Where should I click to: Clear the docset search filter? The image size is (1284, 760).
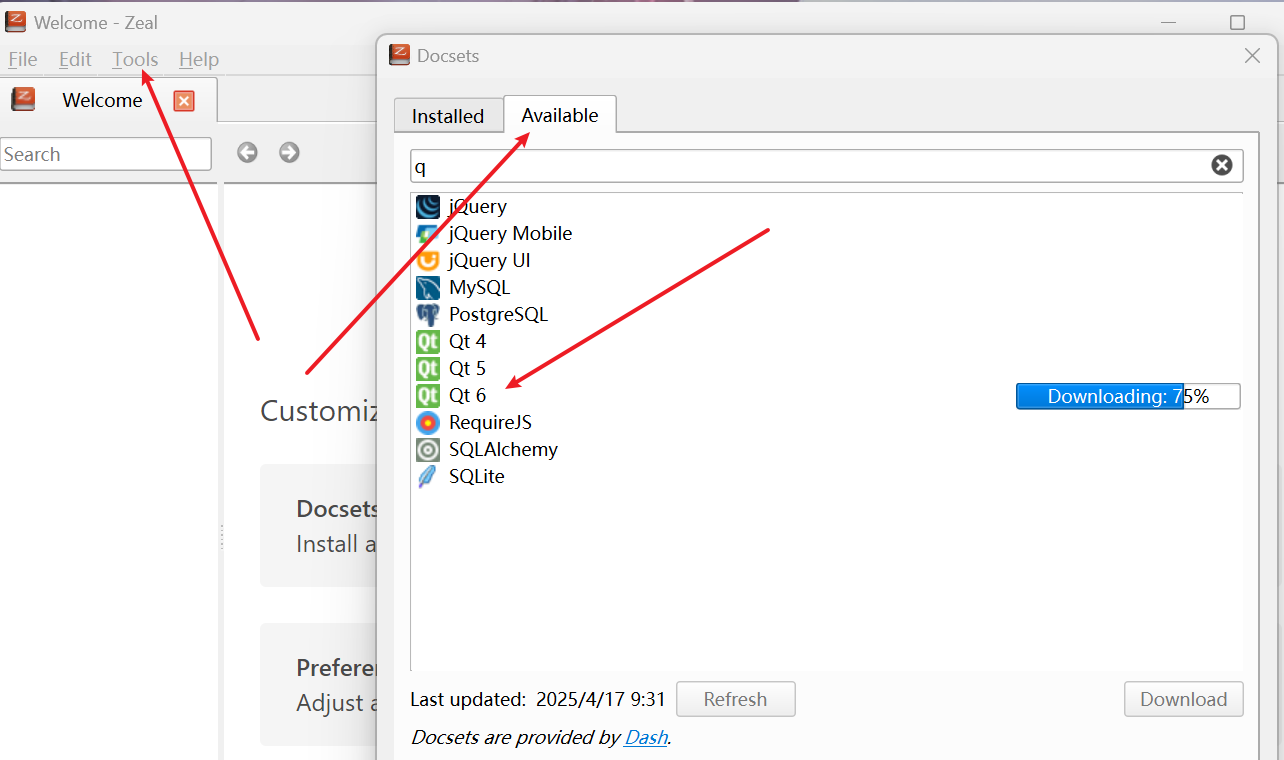[x=1222, y=165]
